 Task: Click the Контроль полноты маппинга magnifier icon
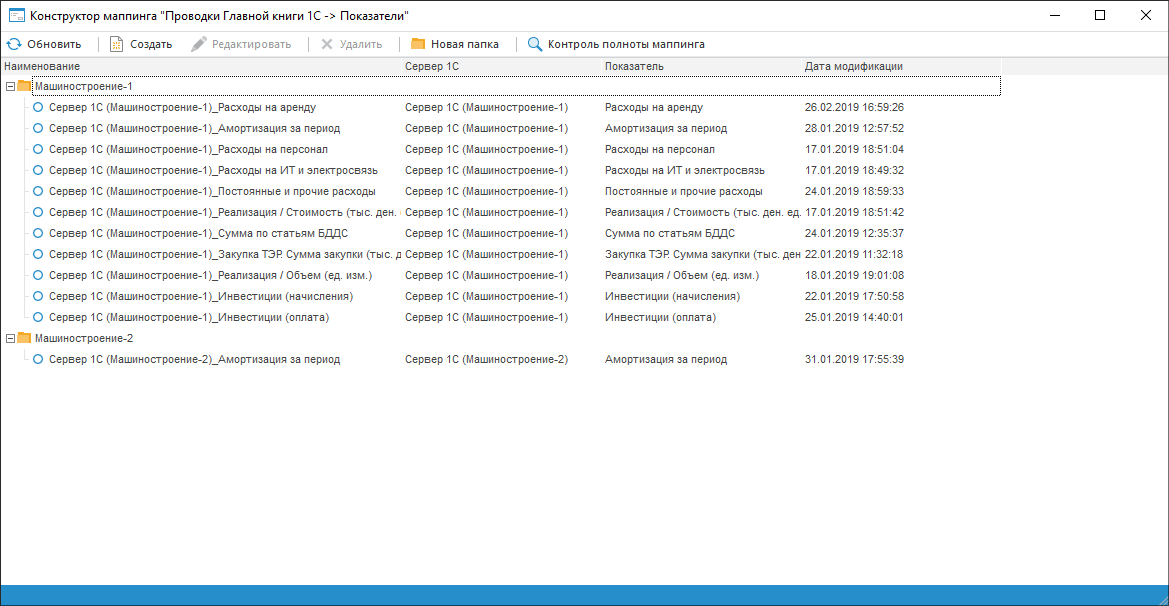coord(535,44)
